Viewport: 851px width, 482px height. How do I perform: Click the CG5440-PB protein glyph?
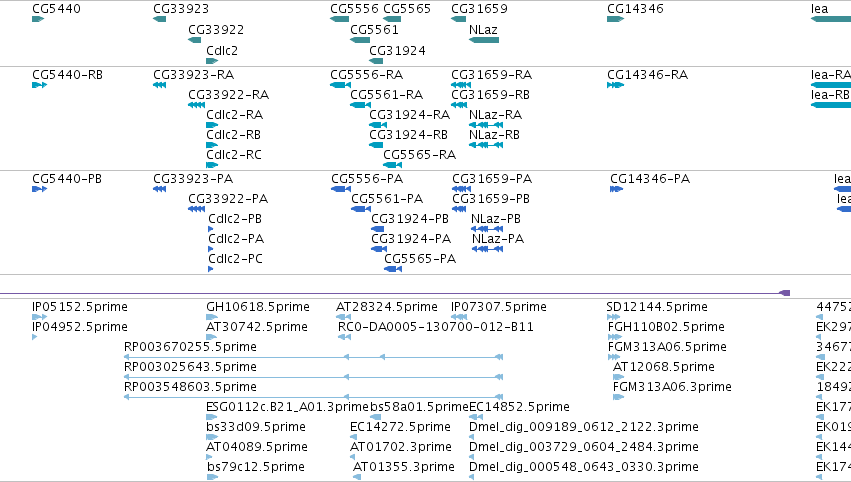(x=40, y=189)
